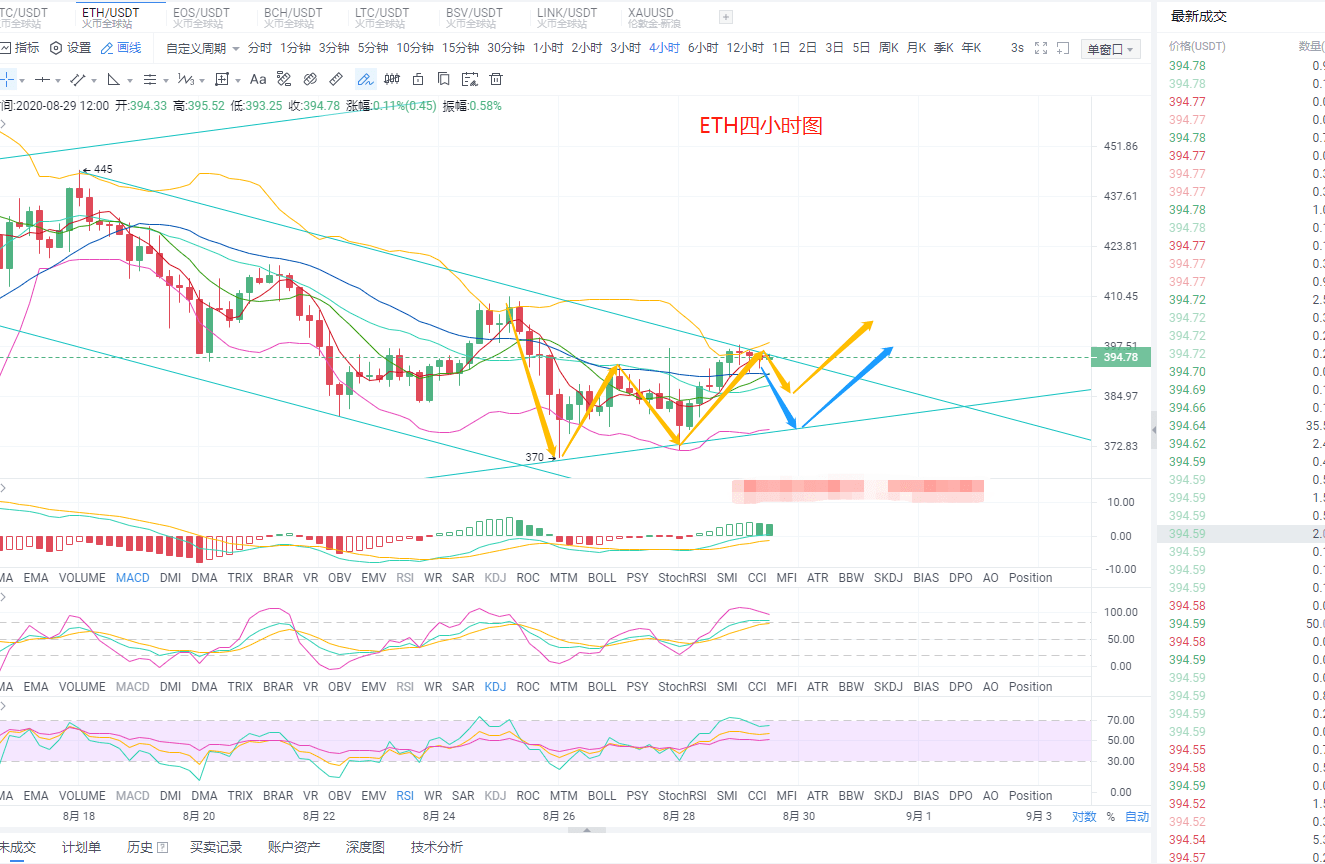The image size is (1325, 864).
Task: Click the candlestick icon in the drawing toolbar
Action: pos(392,79)
